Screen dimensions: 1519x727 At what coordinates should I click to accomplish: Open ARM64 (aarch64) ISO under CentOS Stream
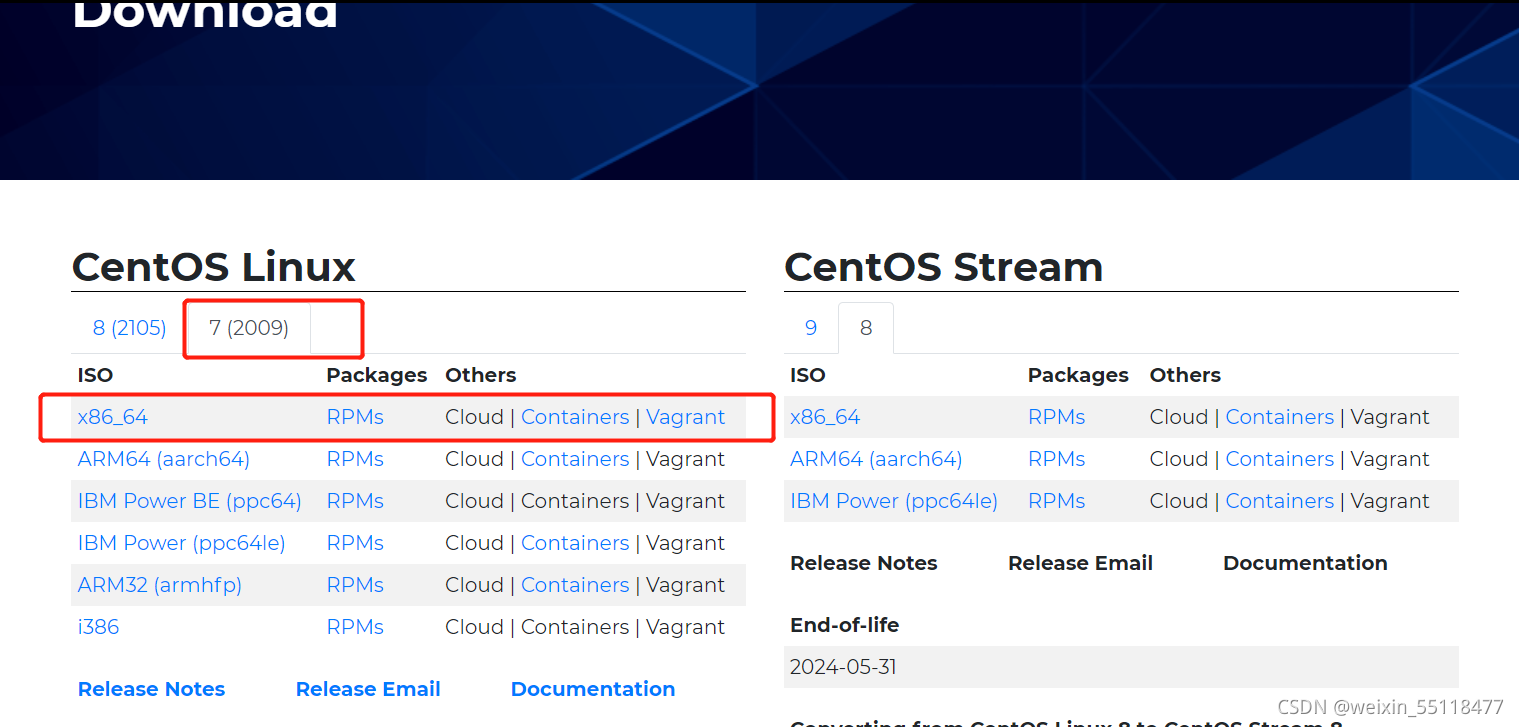point(876,459)
